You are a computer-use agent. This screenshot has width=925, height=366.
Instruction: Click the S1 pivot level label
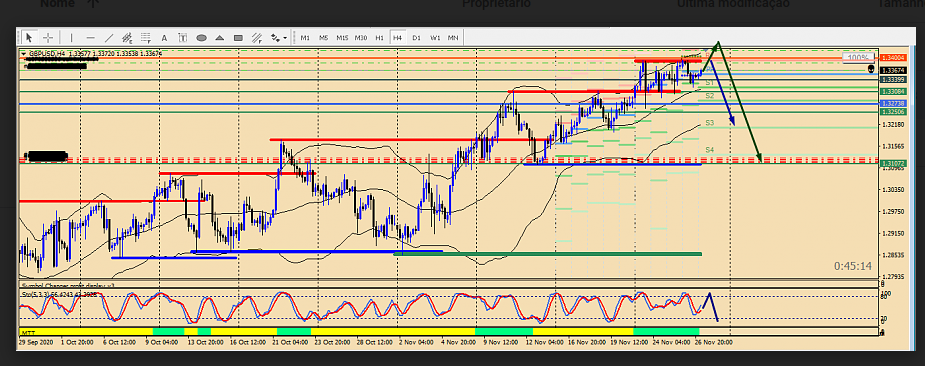click(x=710, y=83)
